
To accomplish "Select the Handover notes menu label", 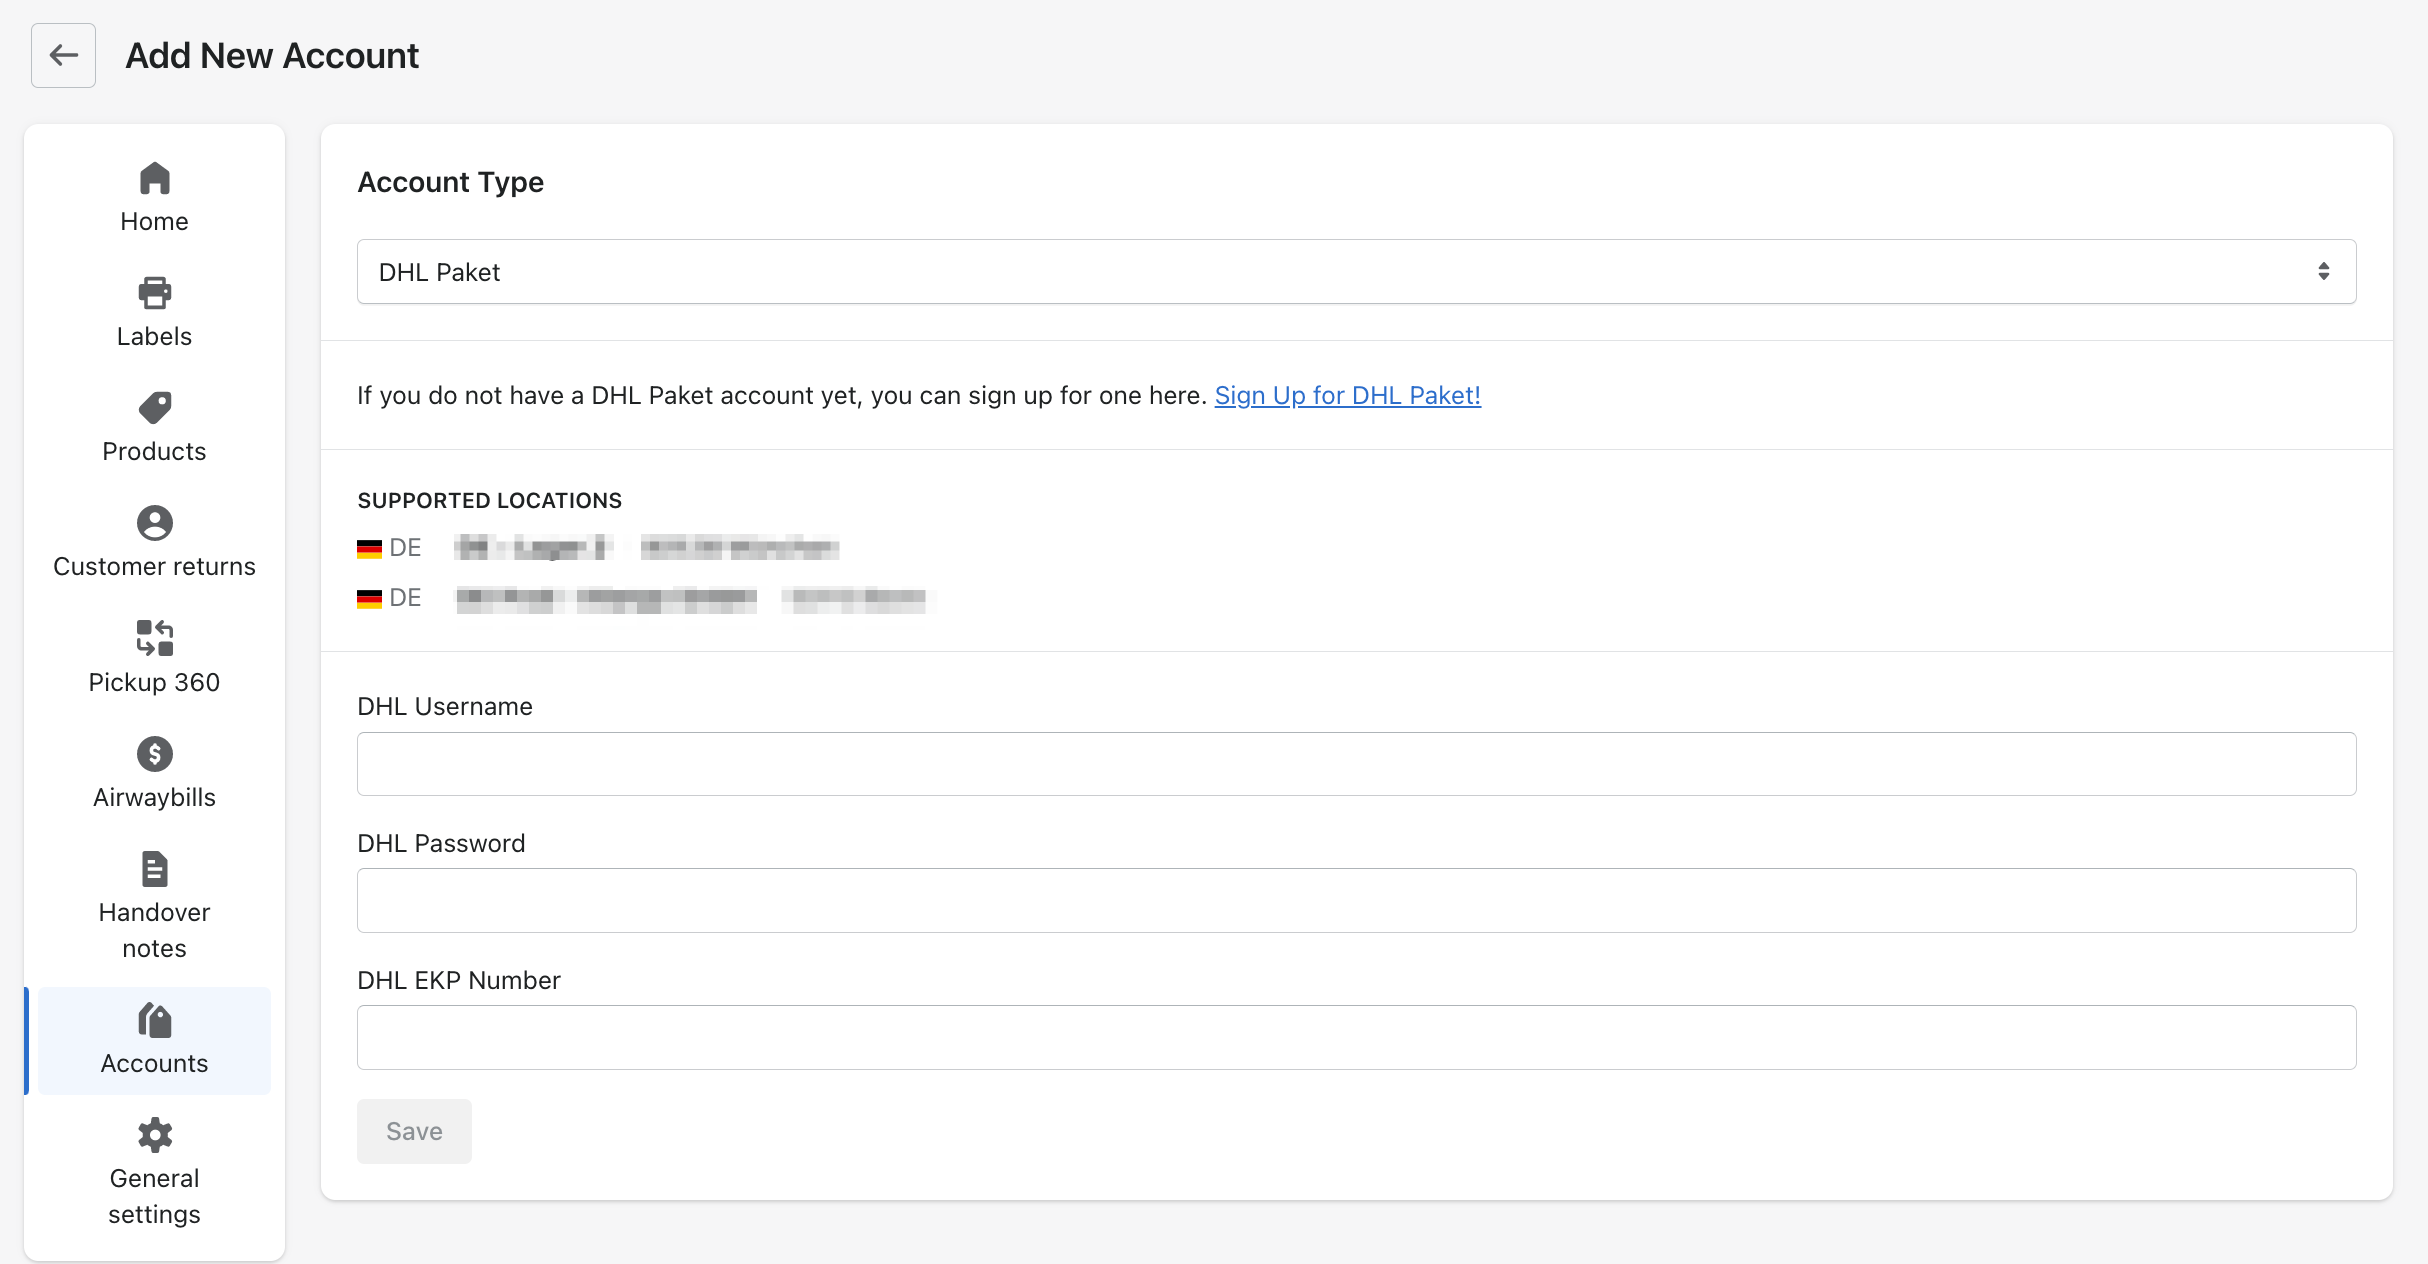I will pos(154,930).
